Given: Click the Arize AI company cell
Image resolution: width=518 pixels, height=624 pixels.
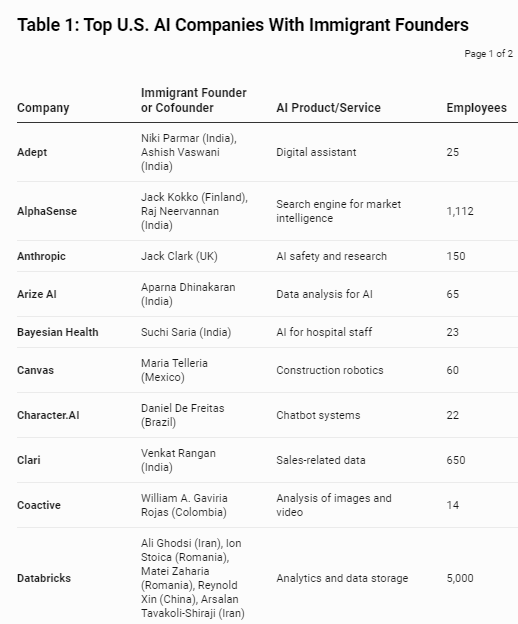Looking at the screenshot, I should click(37, 294).
